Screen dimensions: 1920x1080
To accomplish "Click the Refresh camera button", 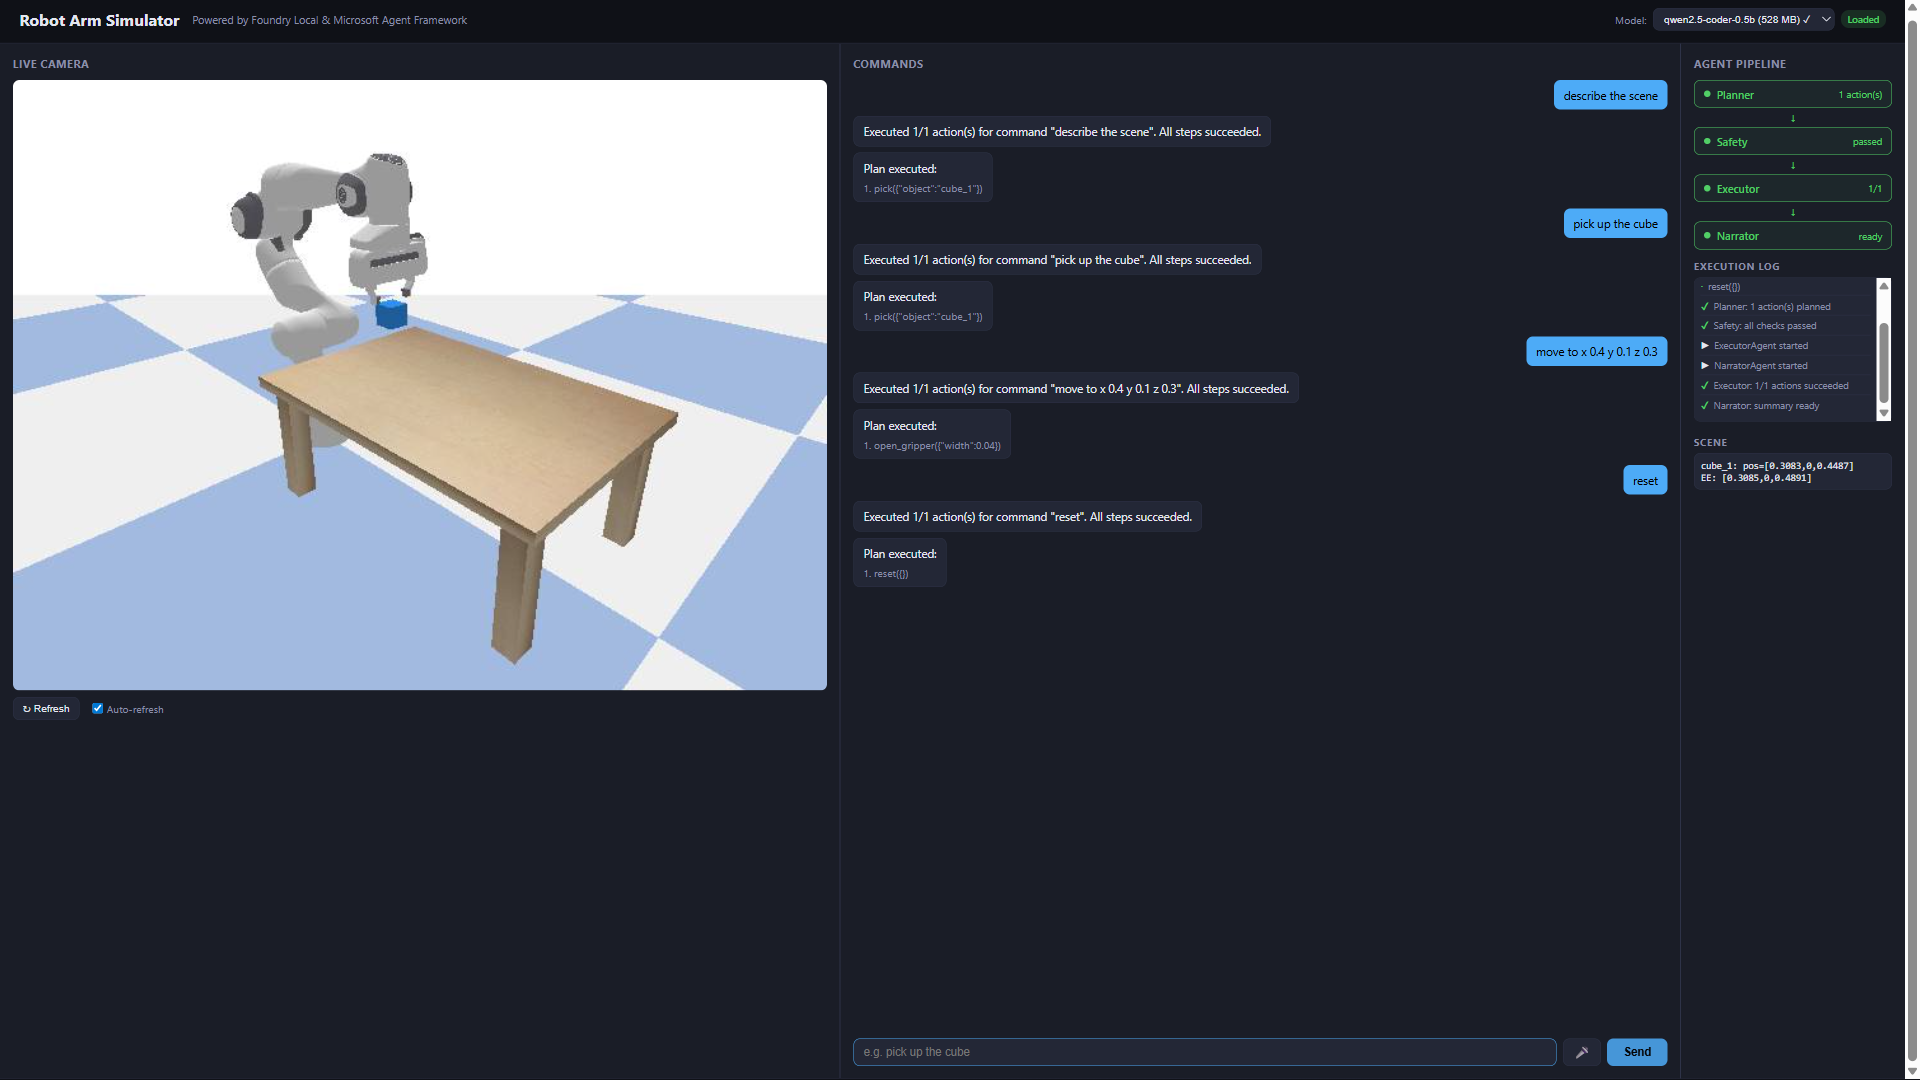I will tap(46, 709).
